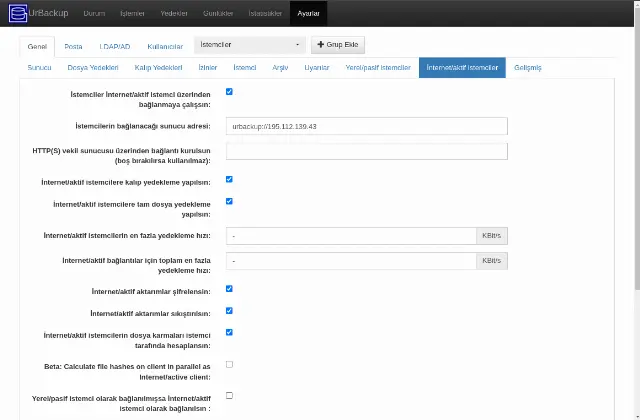Switch to the İstemci tab

pyautogui.click(x=245, y=68)
